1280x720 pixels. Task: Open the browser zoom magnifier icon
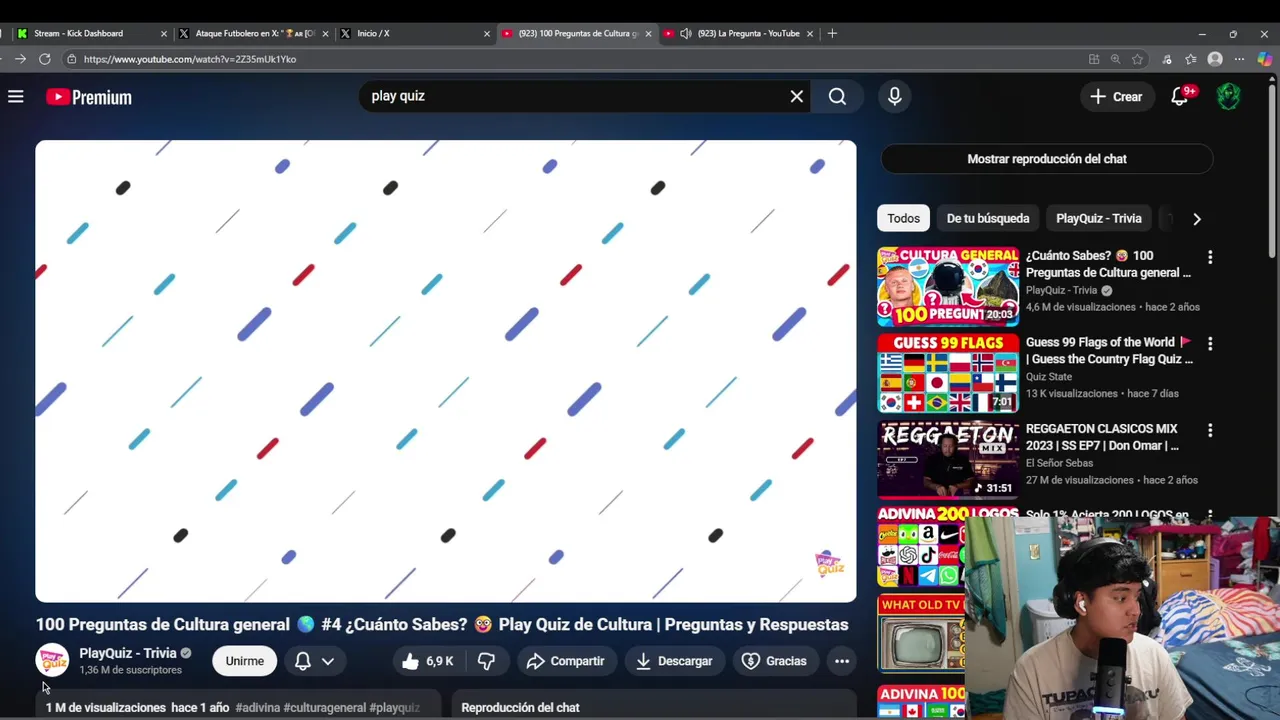tap(1115, 59)
